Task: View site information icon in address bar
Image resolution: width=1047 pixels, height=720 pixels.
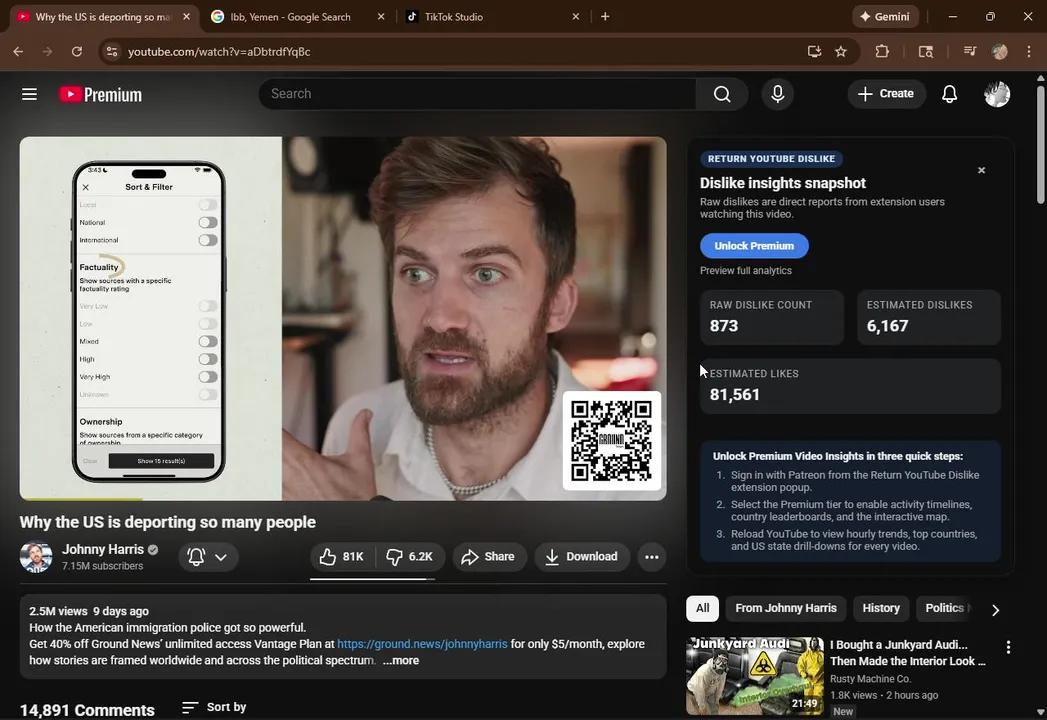Action: click(x=112, y=51)
